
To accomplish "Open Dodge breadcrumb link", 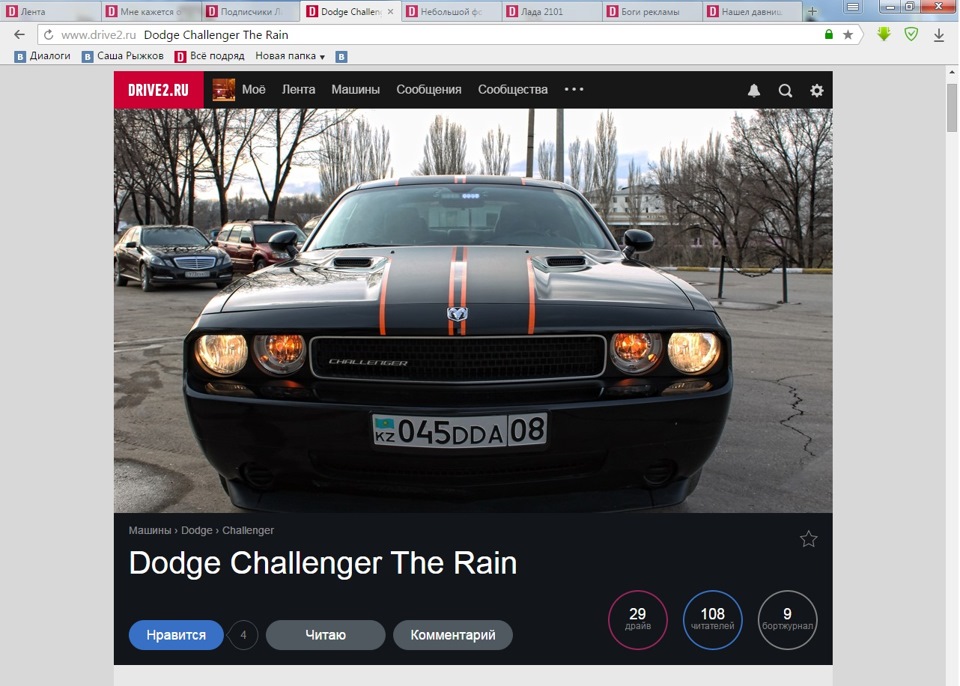I will [197, 530].
